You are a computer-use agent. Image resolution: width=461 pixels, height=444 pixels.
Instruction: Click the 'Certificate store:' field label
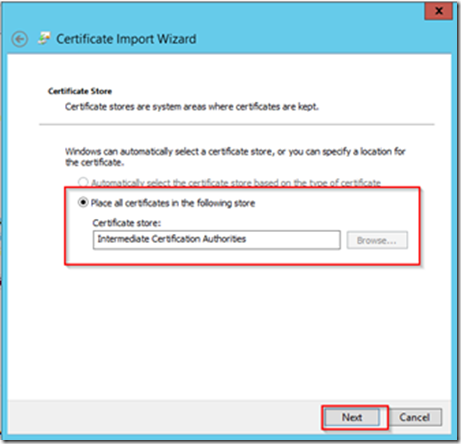[127, 223]
